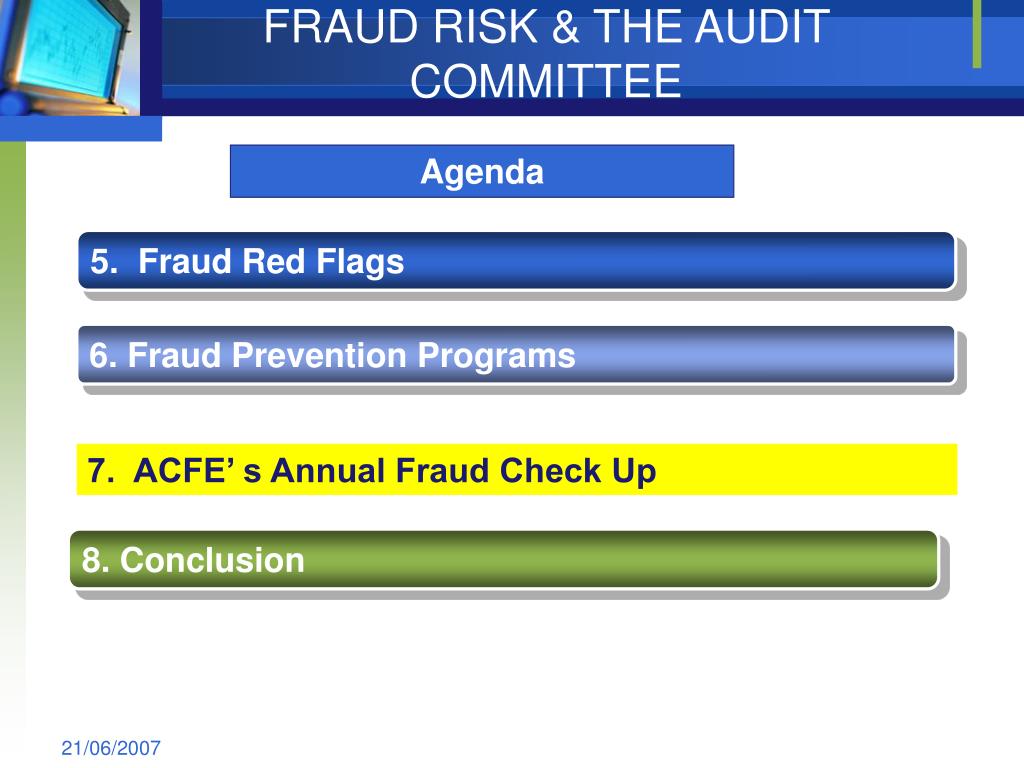Select the number 5. on the first bar
Image resolution: width=1024 pixels, height=768 pixels.
[x=104, y=261]
